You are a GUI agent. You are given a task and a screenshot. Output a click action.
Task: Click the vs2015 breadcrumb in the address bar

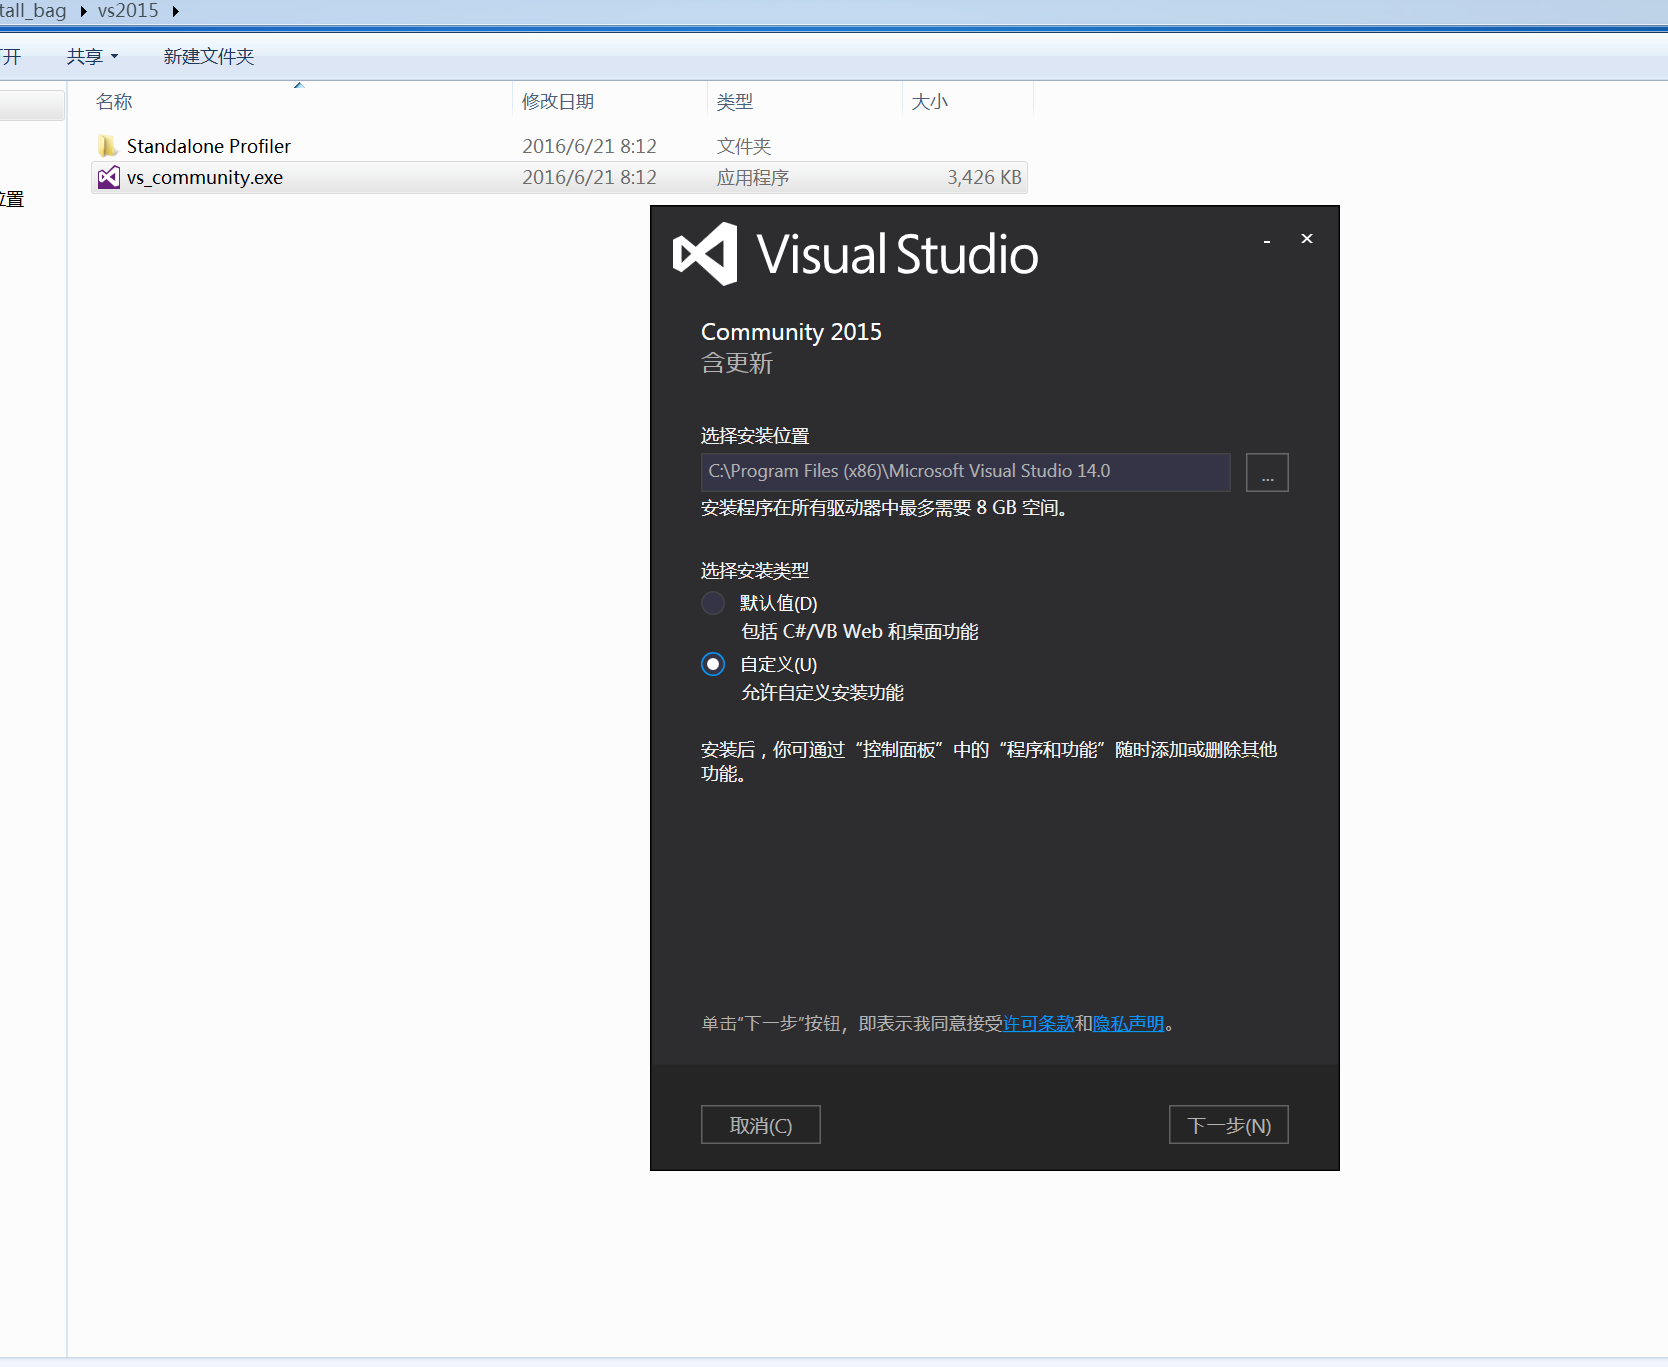[128, 11]
